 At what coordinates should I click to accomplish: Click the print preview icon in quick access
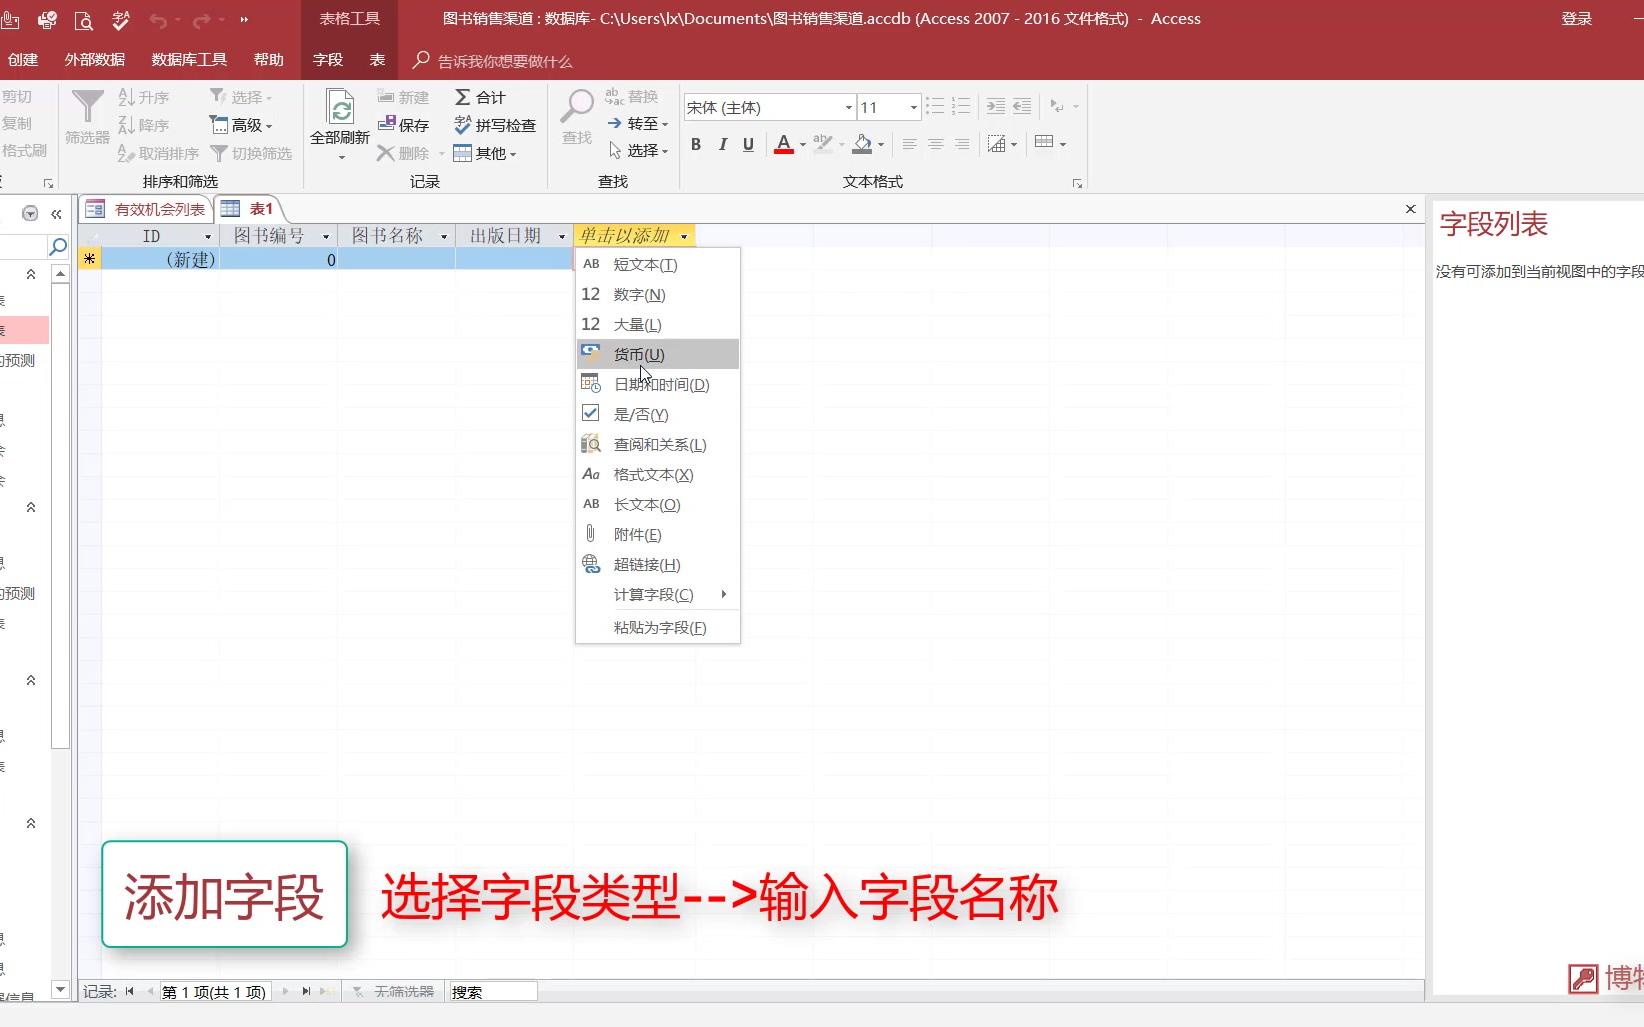click(83, 19)
